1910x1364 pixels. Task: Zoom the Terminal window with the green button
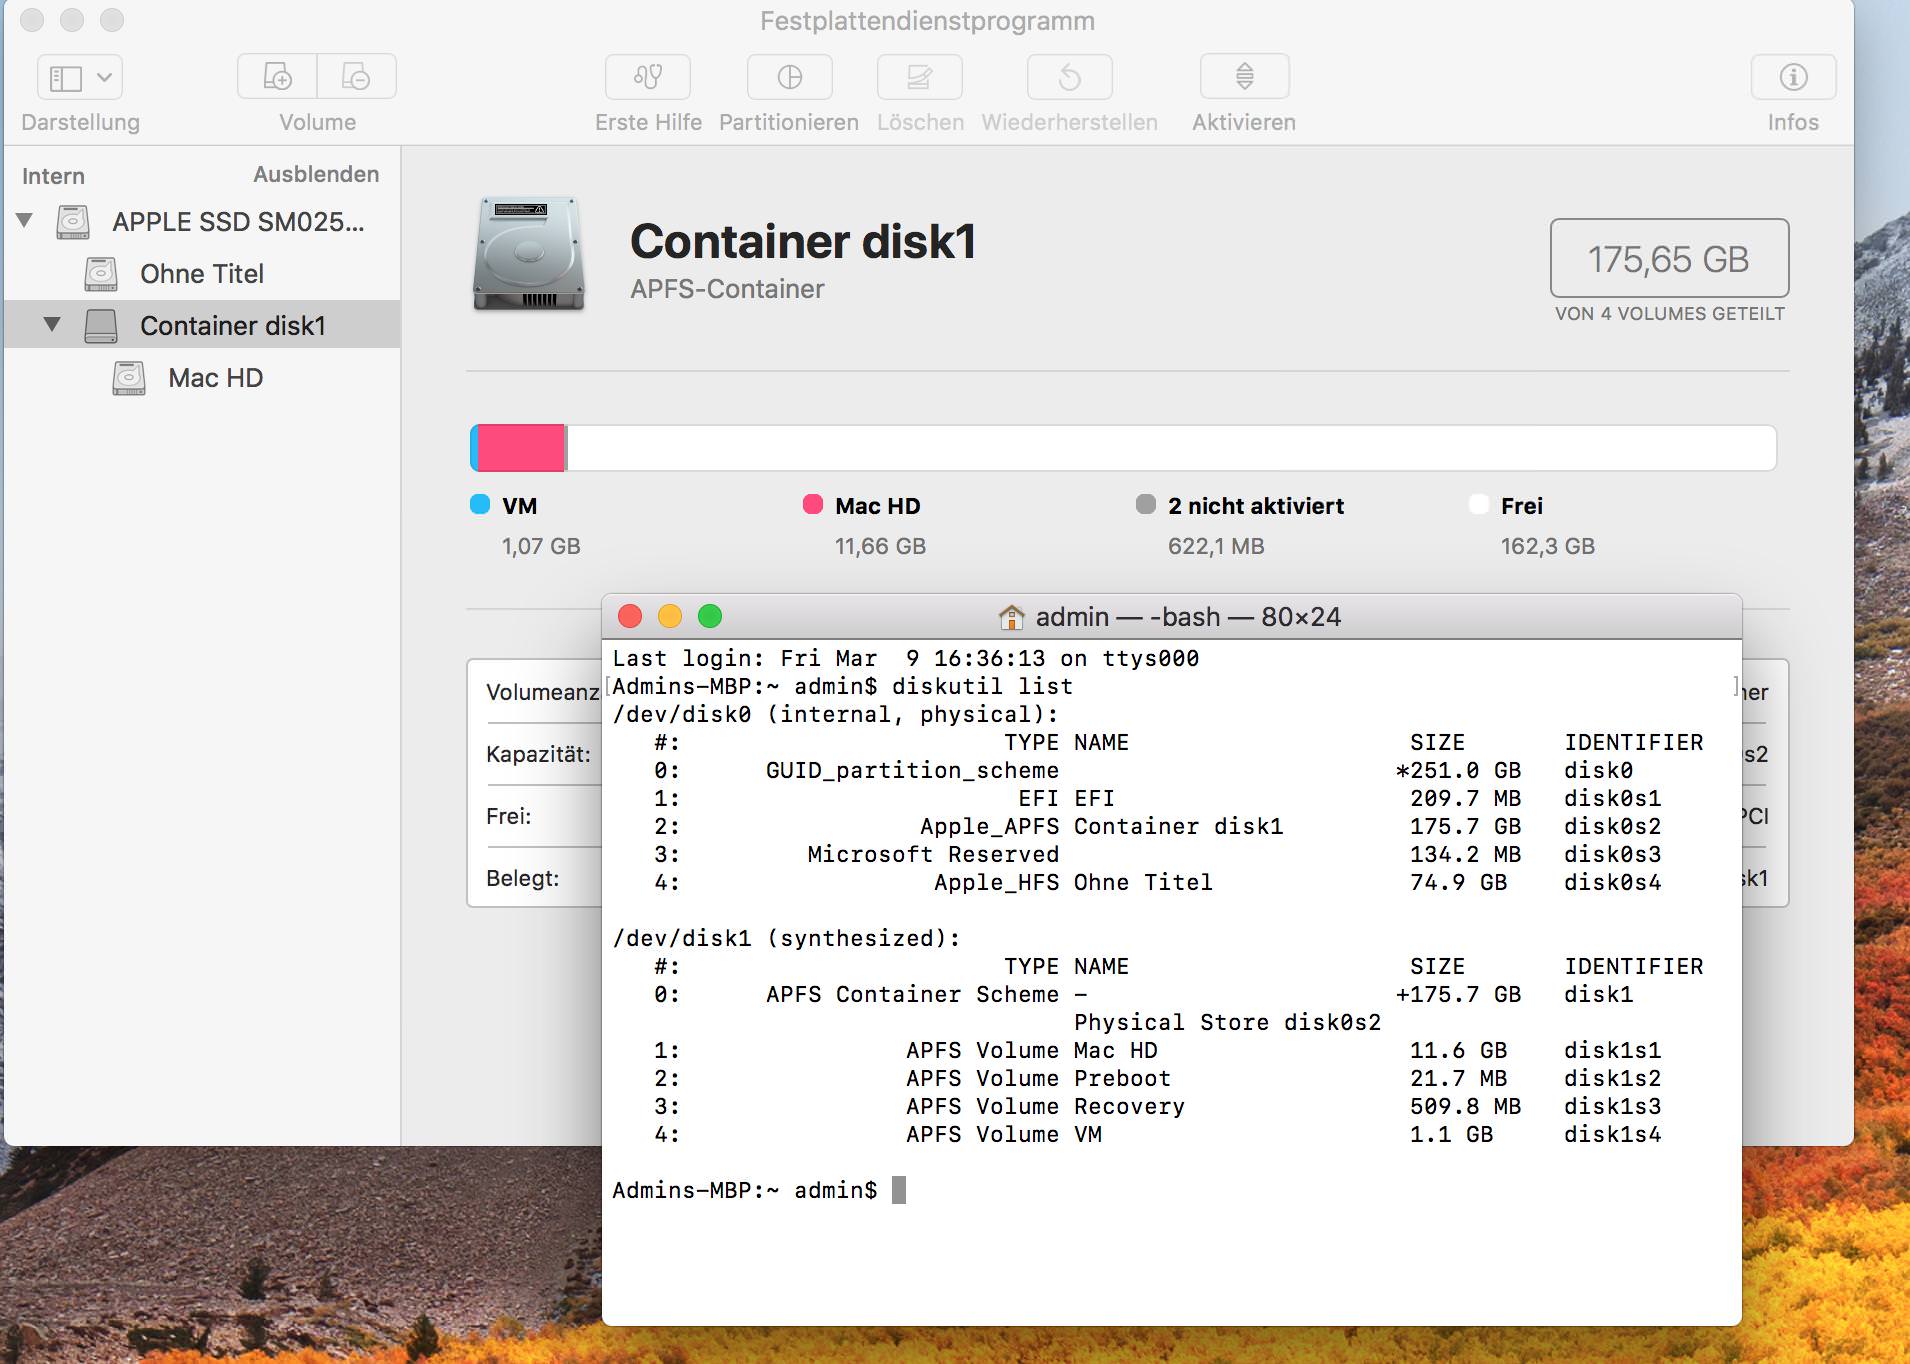pyautogui.click(x=710, y=616)
